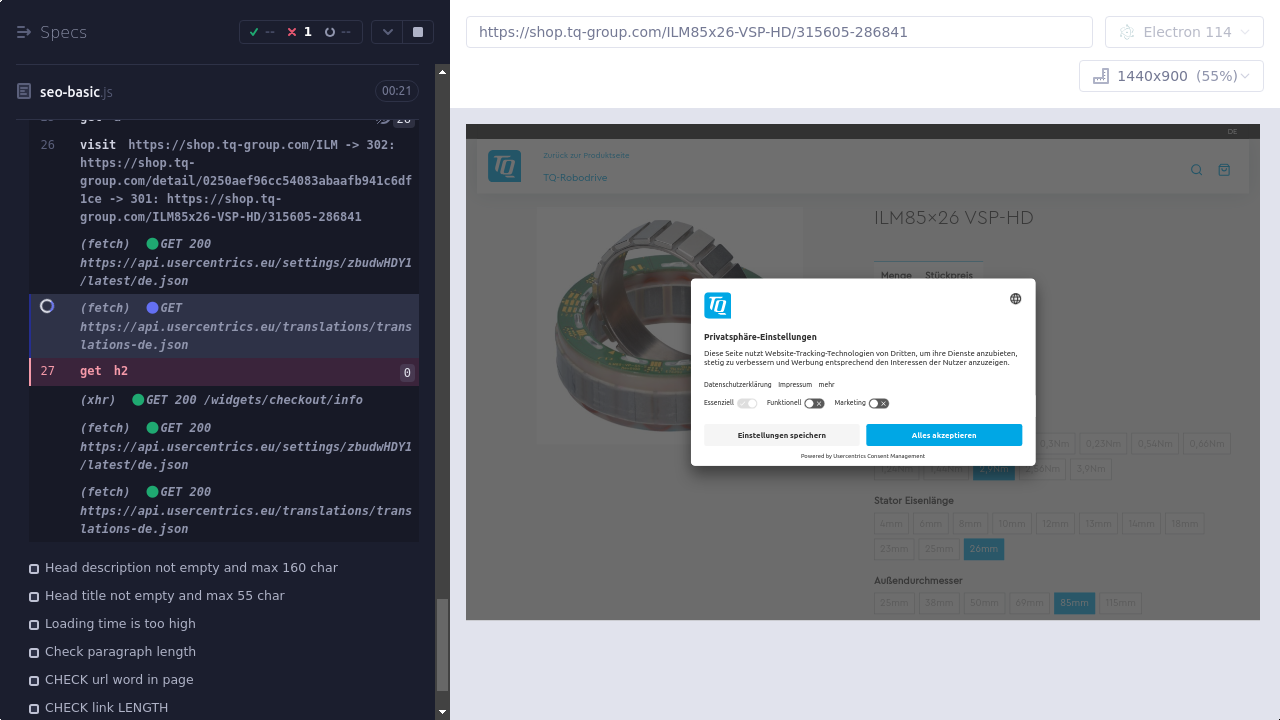Click the TQ logo in shop header
This screenshot has width=1280, height=720.
click(x=504, y=166)
